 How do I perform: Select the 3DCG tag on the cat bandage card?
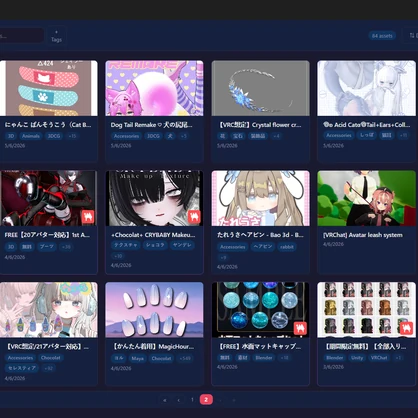click(54, 136)
